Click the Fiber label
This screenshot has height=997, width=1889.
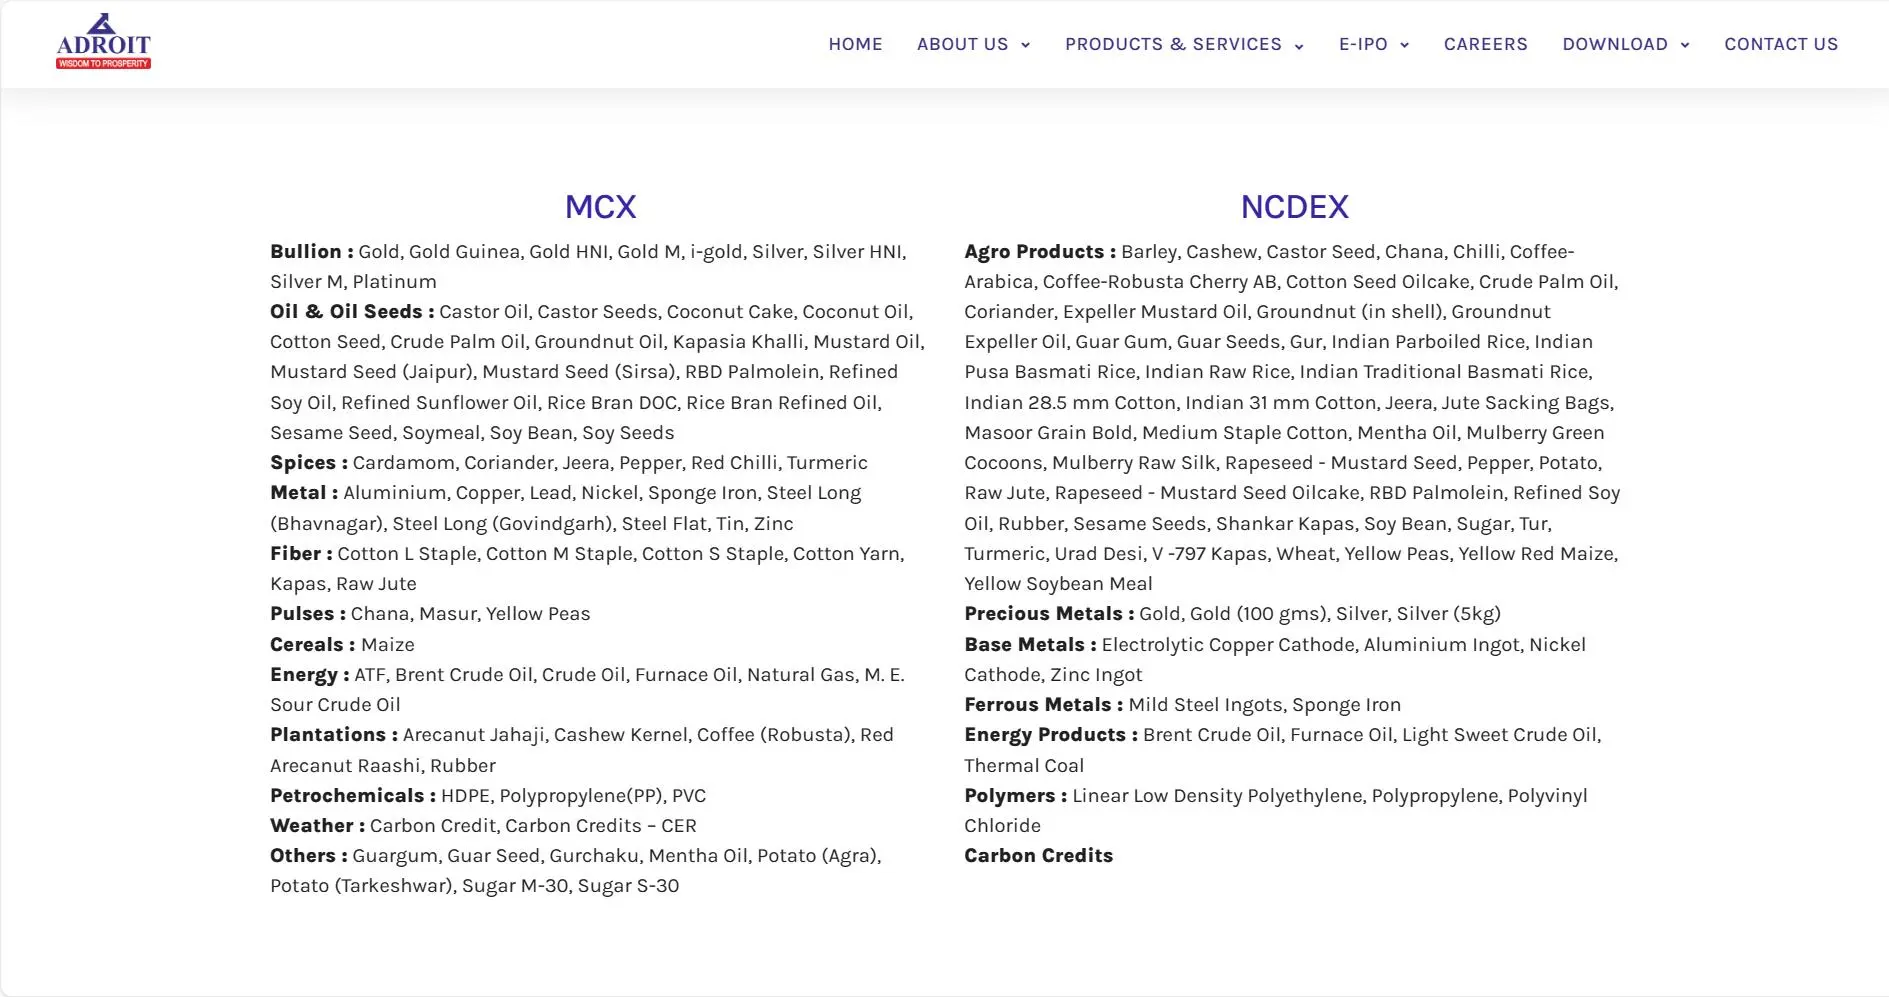coord(301,554)
